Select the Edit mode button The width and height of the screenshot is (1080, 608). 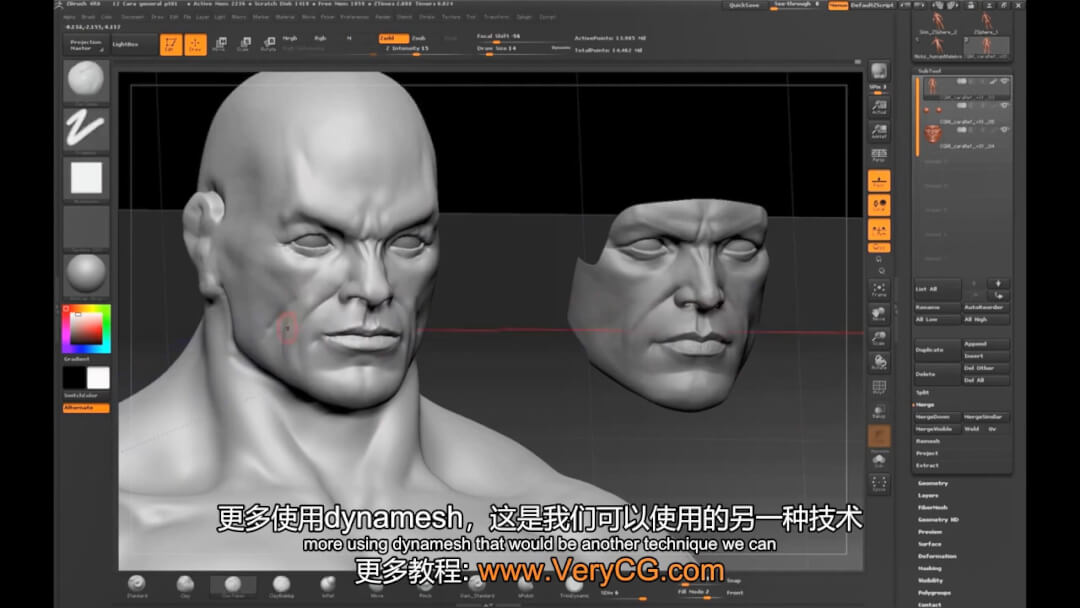pos(171,45)
